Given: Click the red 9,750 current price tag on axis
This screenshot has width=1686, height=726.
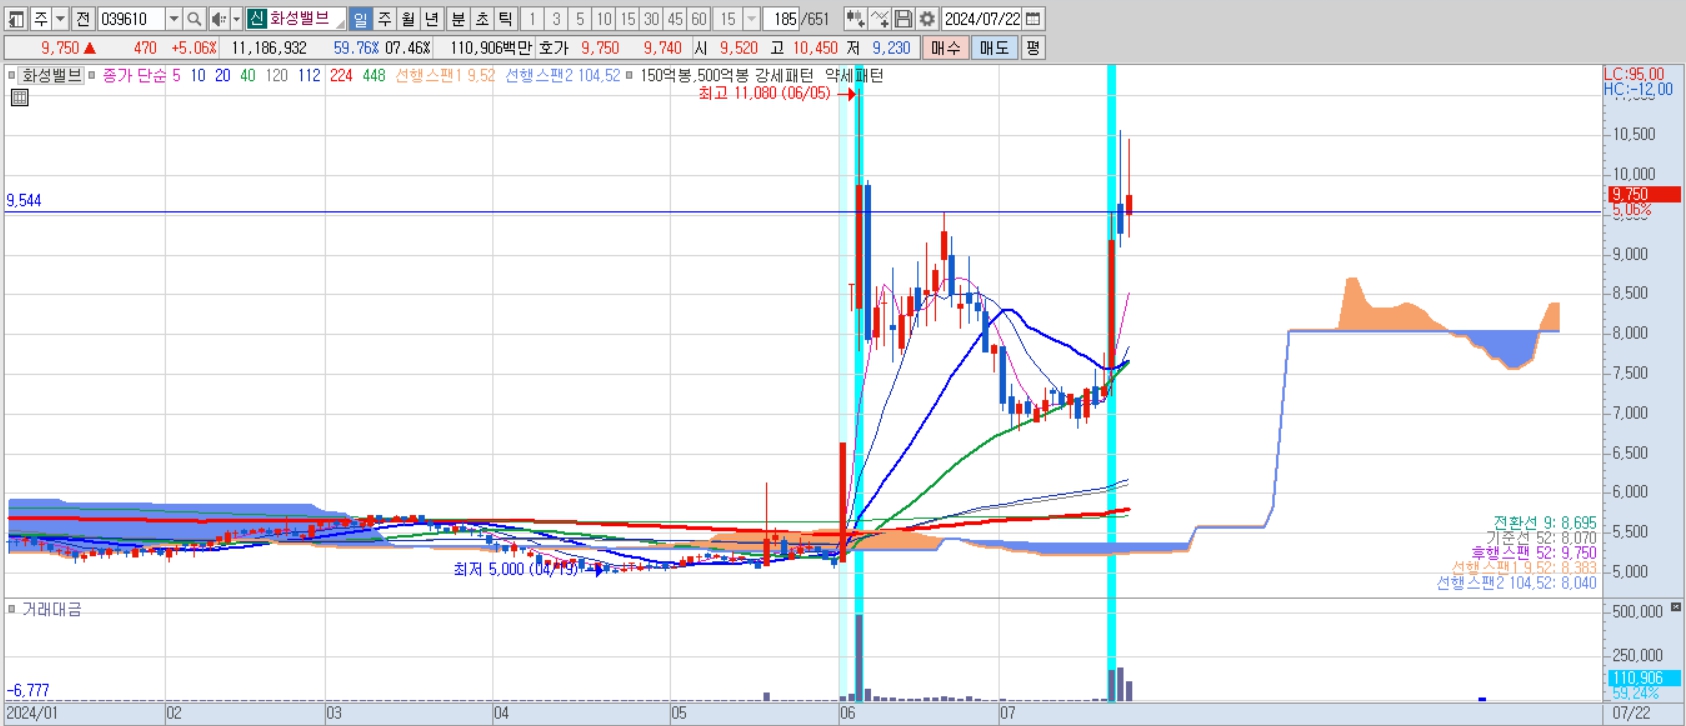Looking at the screenshot, I should tap(1645, 195).
